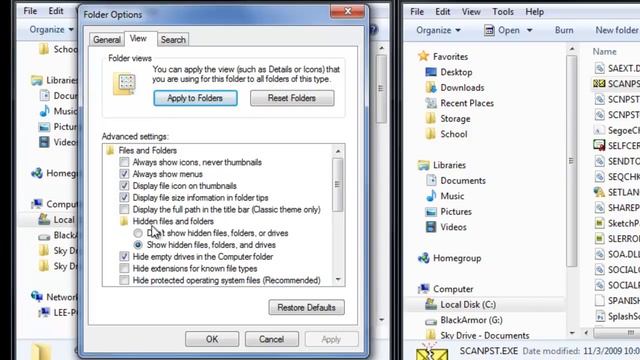Click the right navigation pane scrollbar thumb

(571, 161)
